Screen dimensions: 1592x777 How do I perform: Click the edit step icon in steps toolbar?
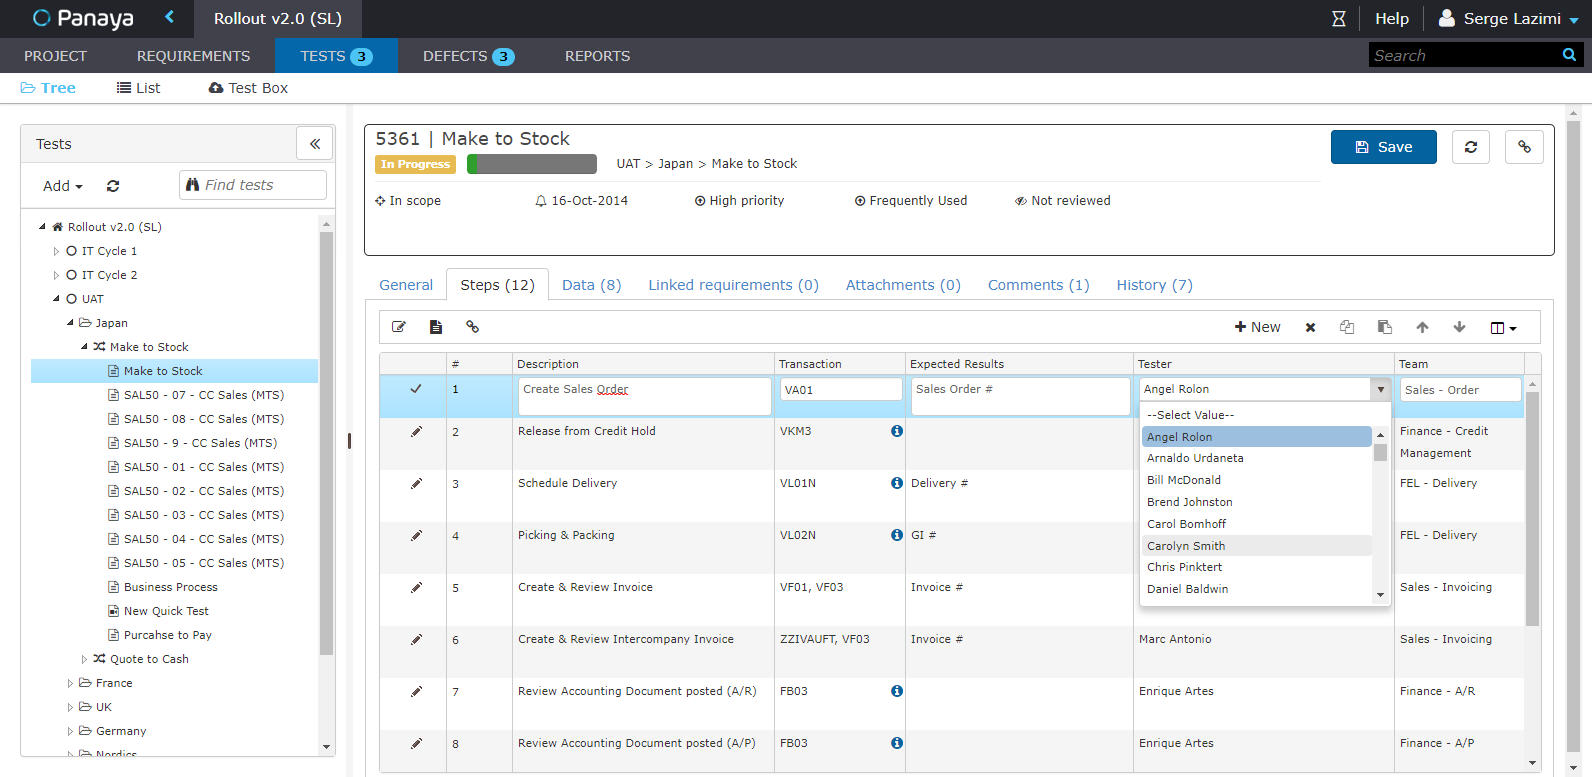click(x=399, y=327)
